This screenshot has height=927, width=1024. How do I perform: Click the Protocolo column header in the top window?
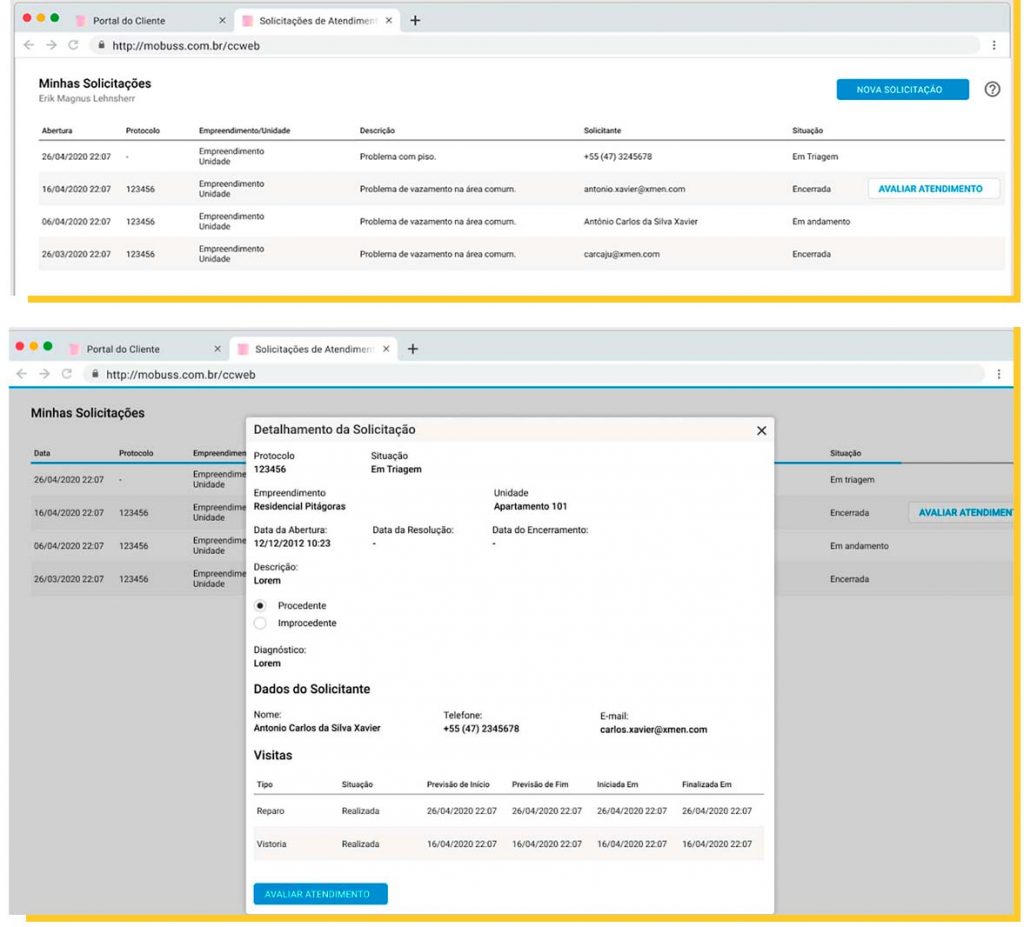tap(142, 131)
